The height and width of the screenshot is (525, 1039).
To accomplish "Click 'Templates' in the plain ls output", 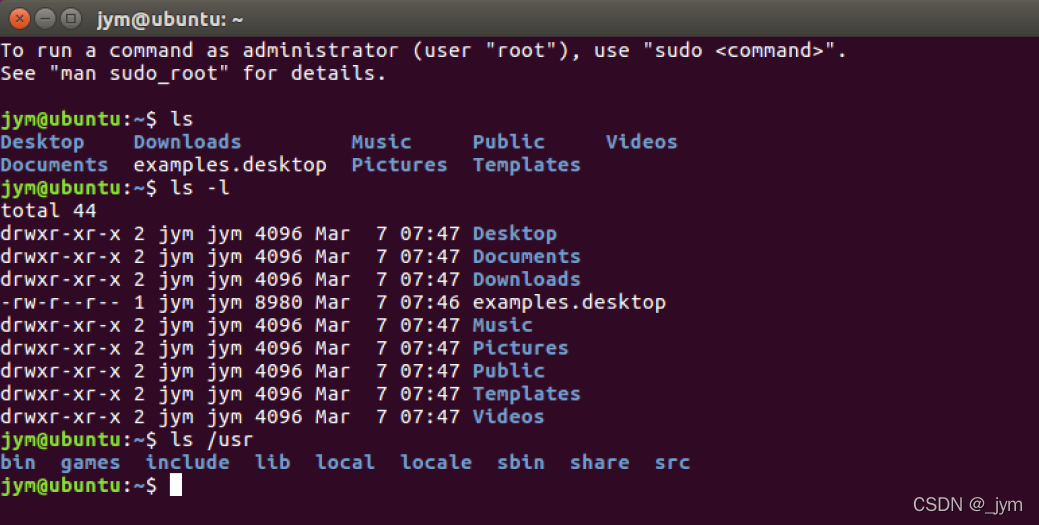I will 527,166.
